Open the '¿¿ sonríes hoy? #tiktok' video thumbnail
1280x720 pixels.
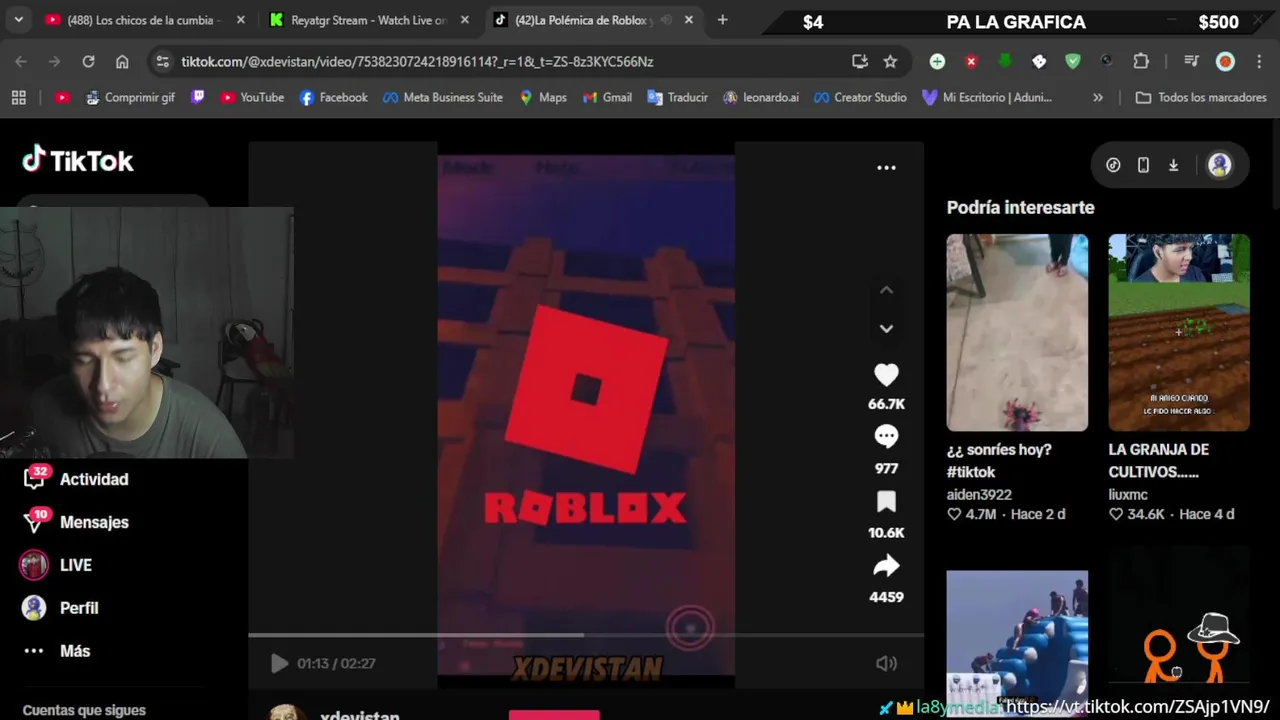(x=1017, y=332)
